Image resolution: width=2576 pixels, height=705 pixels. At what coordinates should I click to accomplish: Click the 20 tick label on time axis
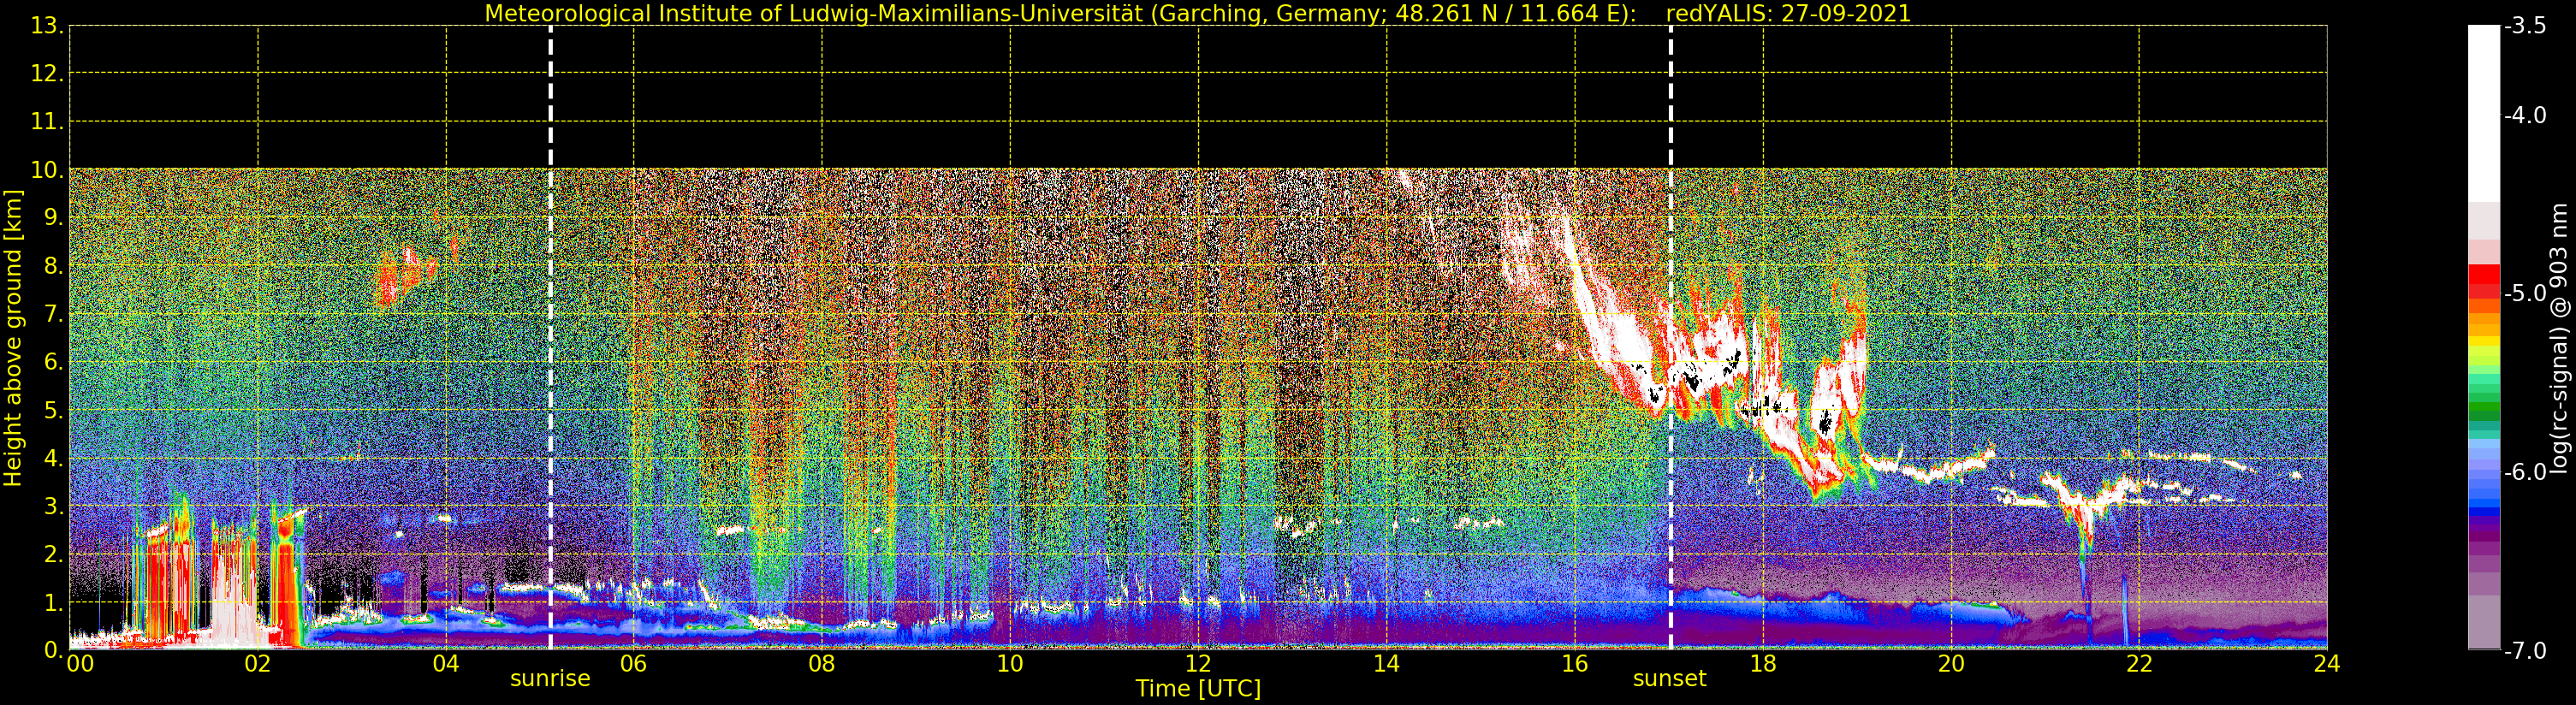click(x=1951, y=664)
